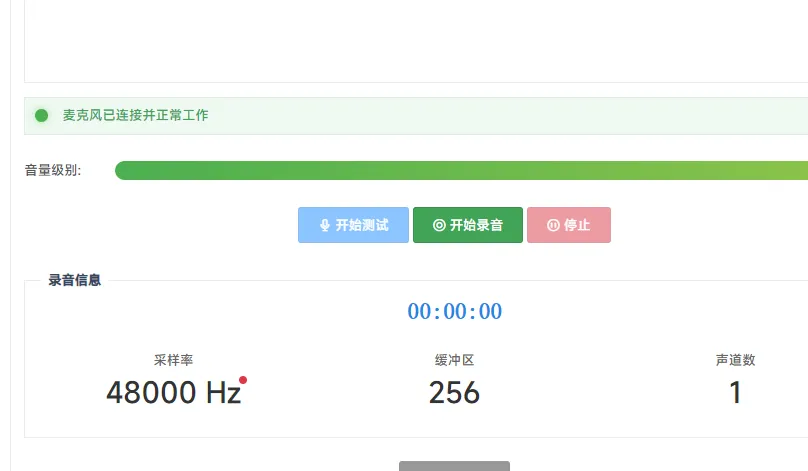Click the 音量级别 label
Screen dimensions: 808x471
point(53,171)
